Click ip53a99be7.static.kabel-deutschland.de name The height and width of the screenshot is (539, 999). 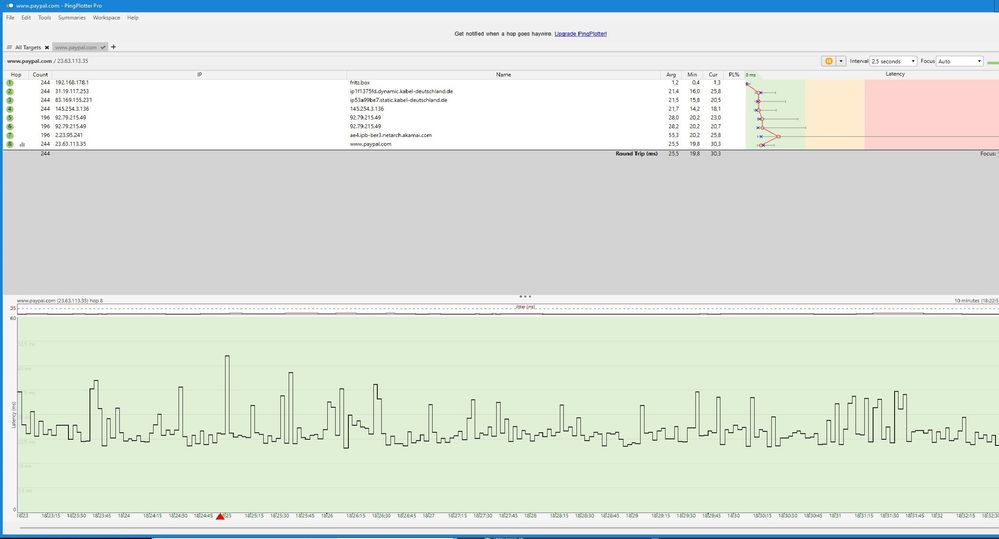(399, 100)
